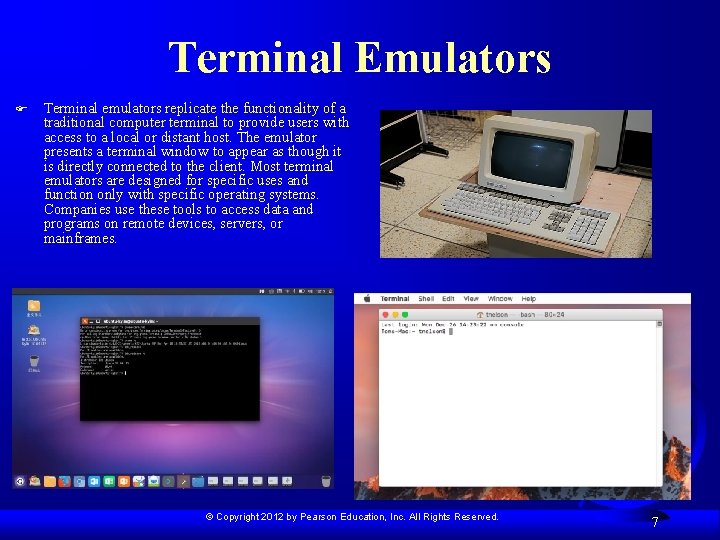Click inside the black Linux terminal area
720x540 pixels.
[x=170, y=373]
